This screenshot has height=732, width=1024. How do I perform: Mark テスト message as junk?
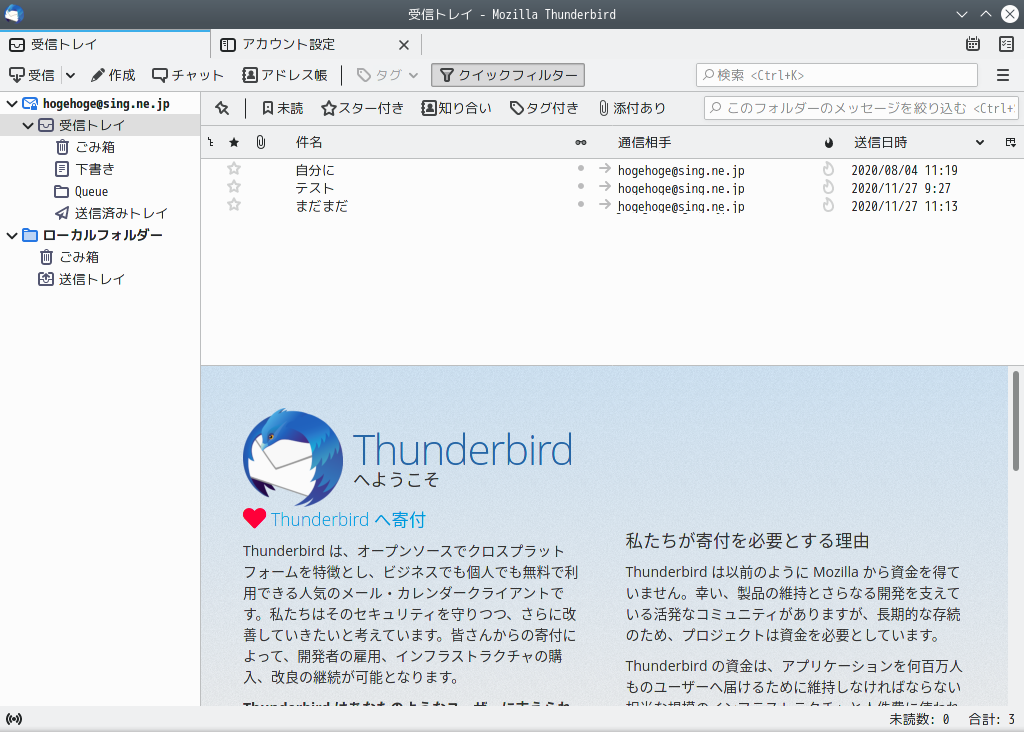click(x=828, y=187)
